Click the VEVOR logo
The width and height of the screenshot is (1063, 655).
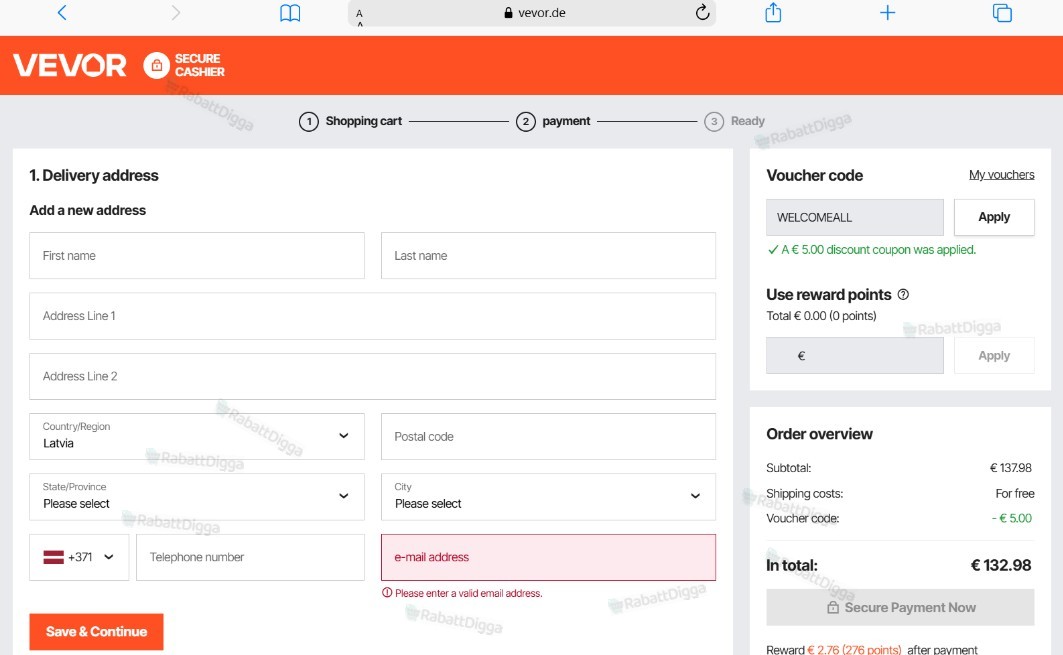(70, 65)
